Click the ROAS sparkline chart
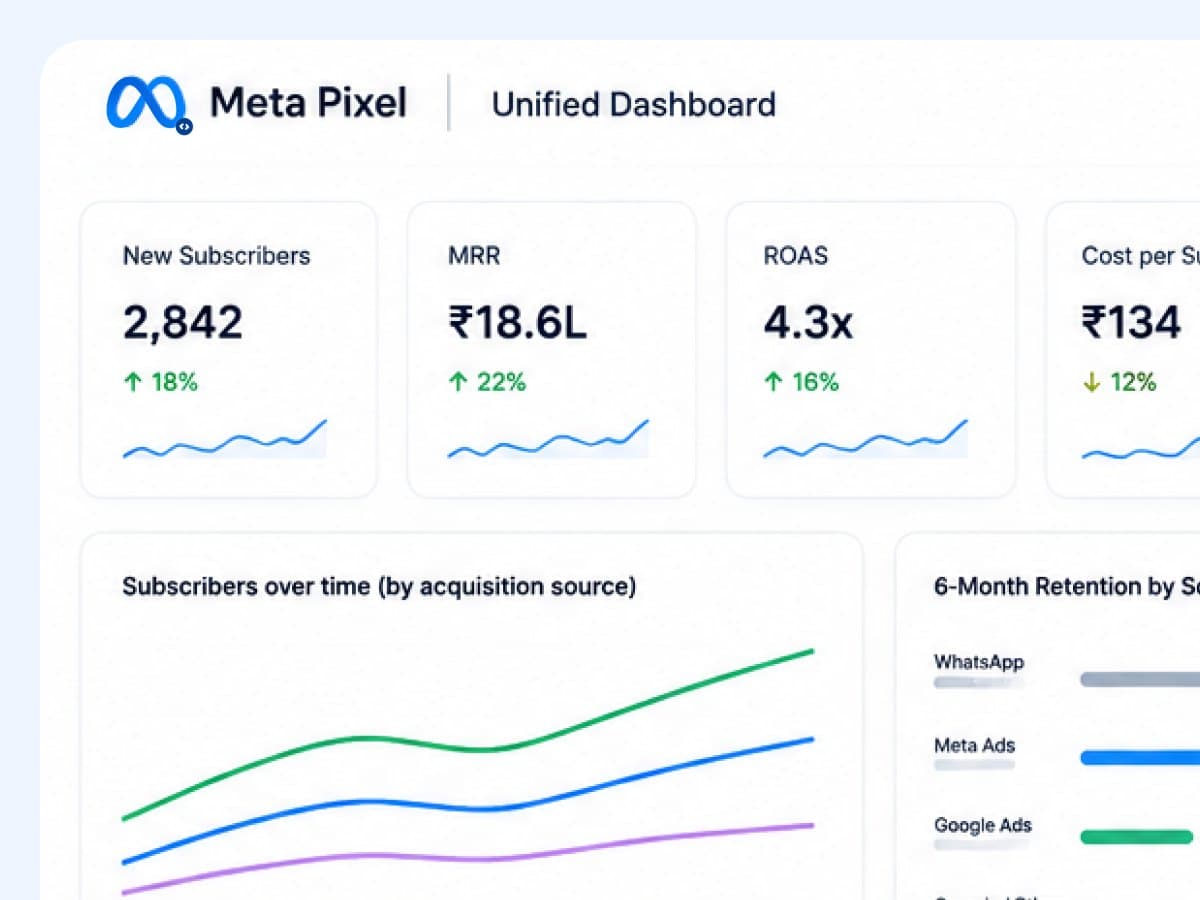Screen dimensions: 1200x900 click(866, 440)
